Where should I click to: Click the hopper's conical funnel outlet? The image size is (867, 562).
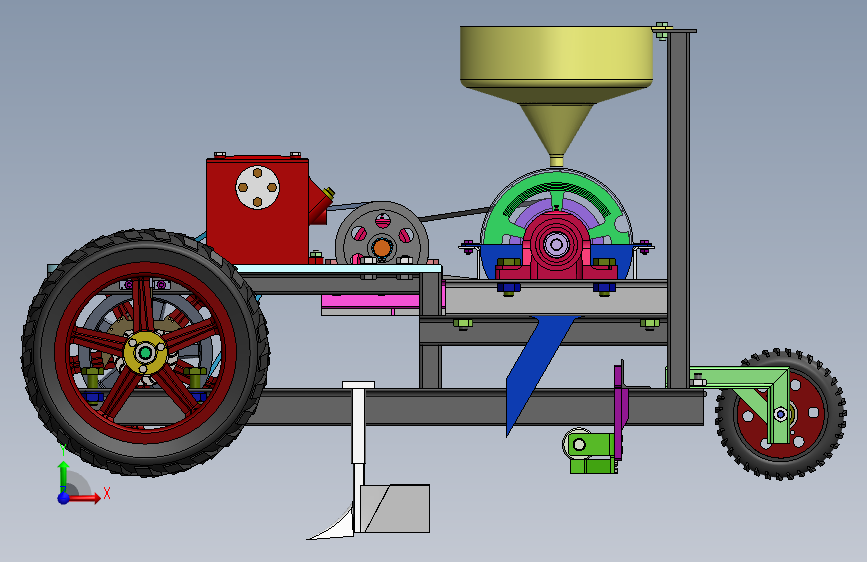pyautogui.click(x=556, y=130)
